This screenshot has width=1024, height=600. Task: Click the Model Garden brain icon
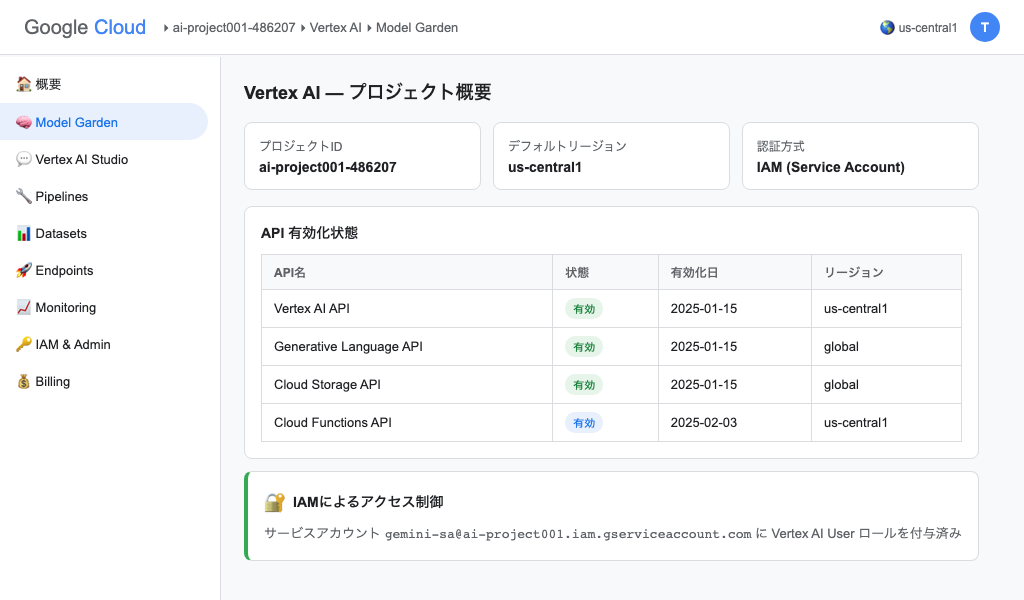pos(24,121)
